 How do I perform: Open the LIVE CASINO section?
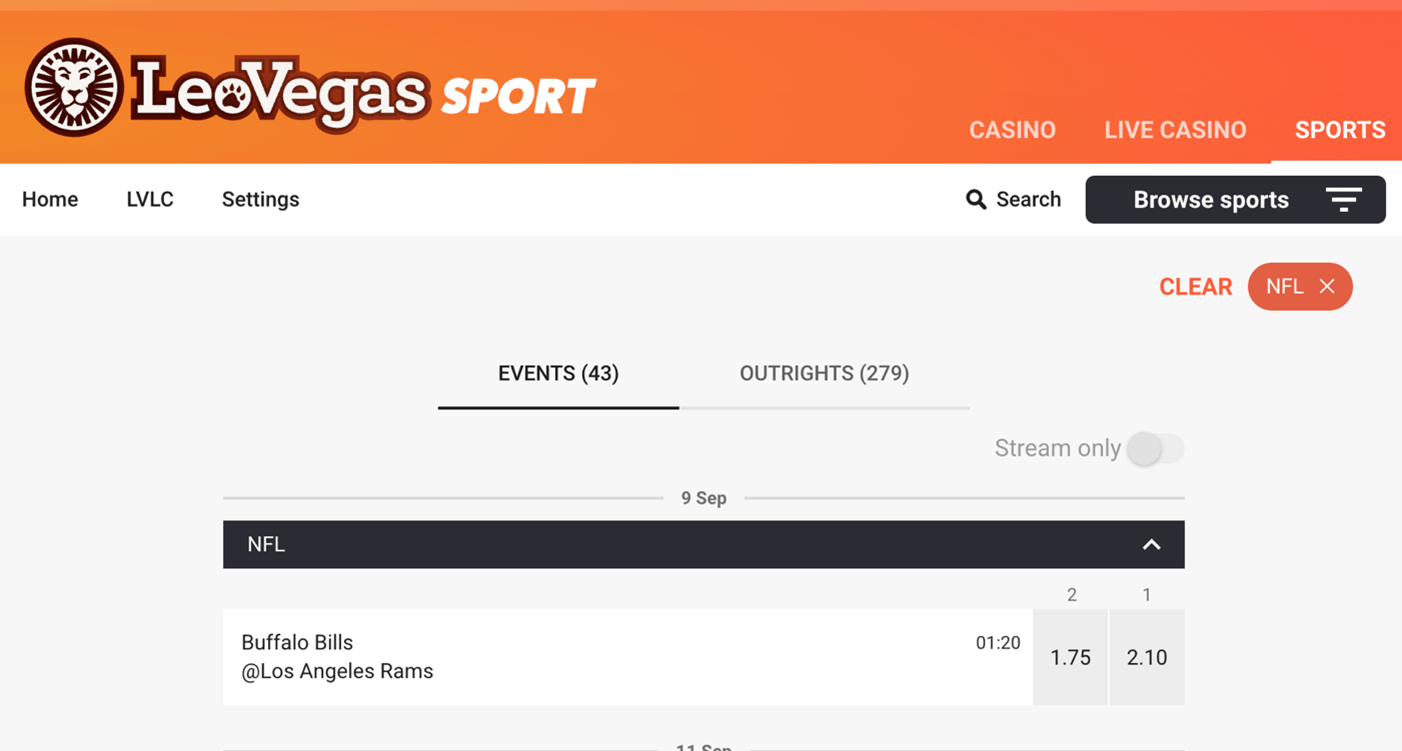coord(1175,130)
